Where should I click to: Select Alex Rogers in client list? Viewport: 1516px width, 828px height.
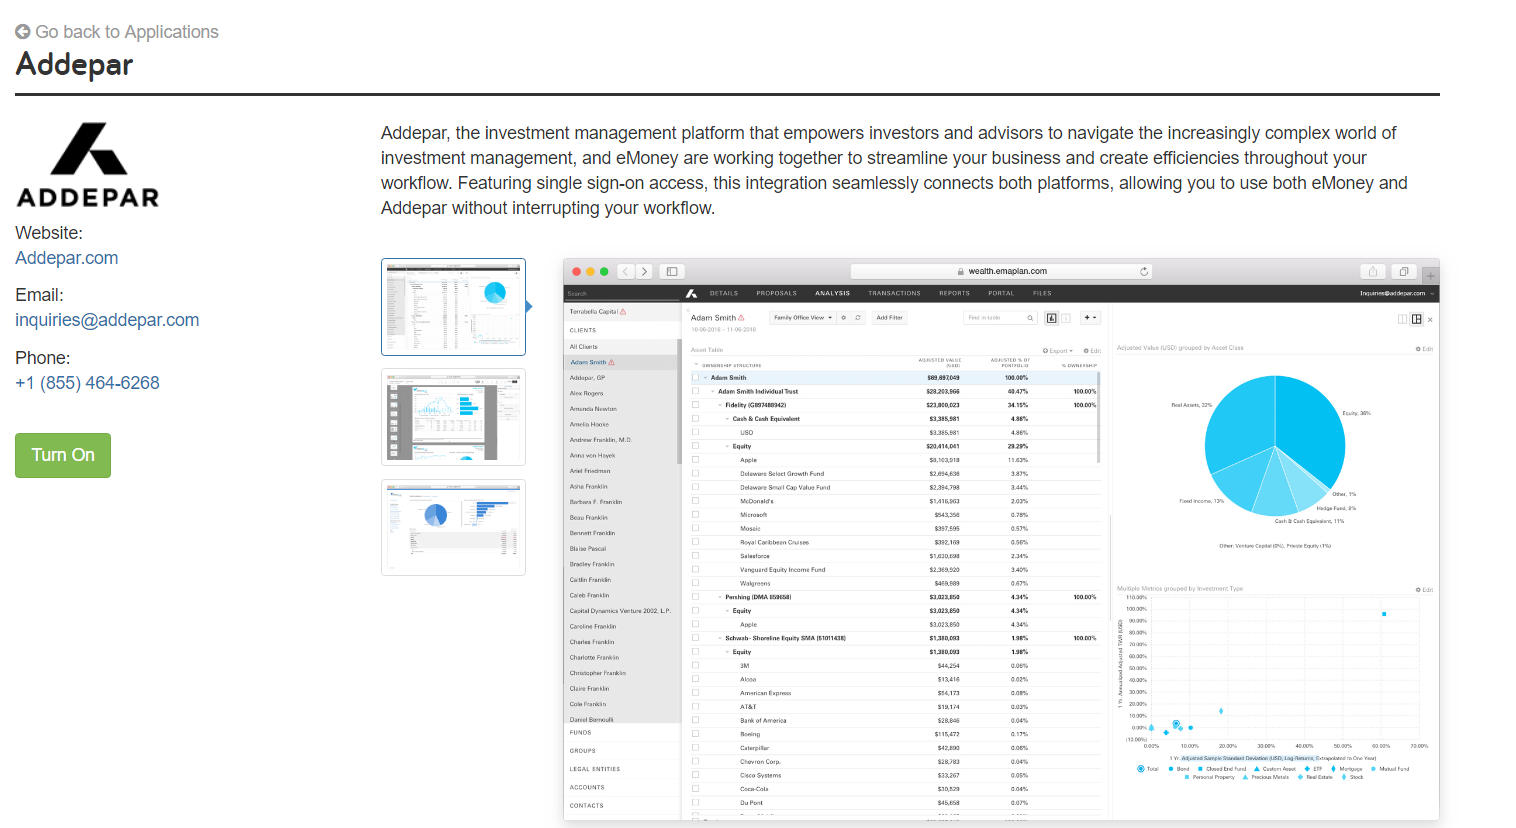pos(621,394)
